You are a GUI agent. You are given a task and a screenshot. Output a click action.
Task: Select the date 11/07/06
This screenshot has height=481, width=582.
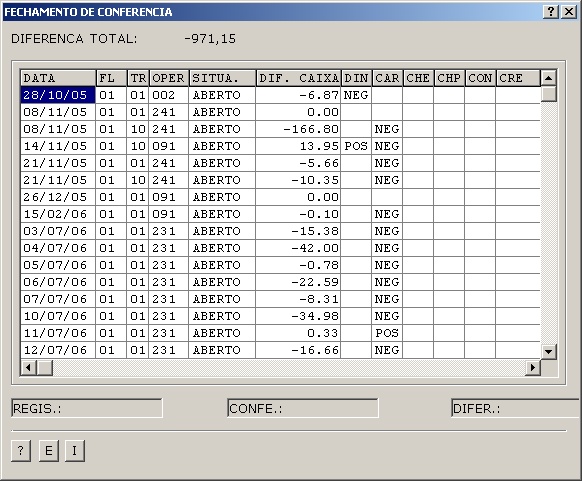[x=55, y=333]
